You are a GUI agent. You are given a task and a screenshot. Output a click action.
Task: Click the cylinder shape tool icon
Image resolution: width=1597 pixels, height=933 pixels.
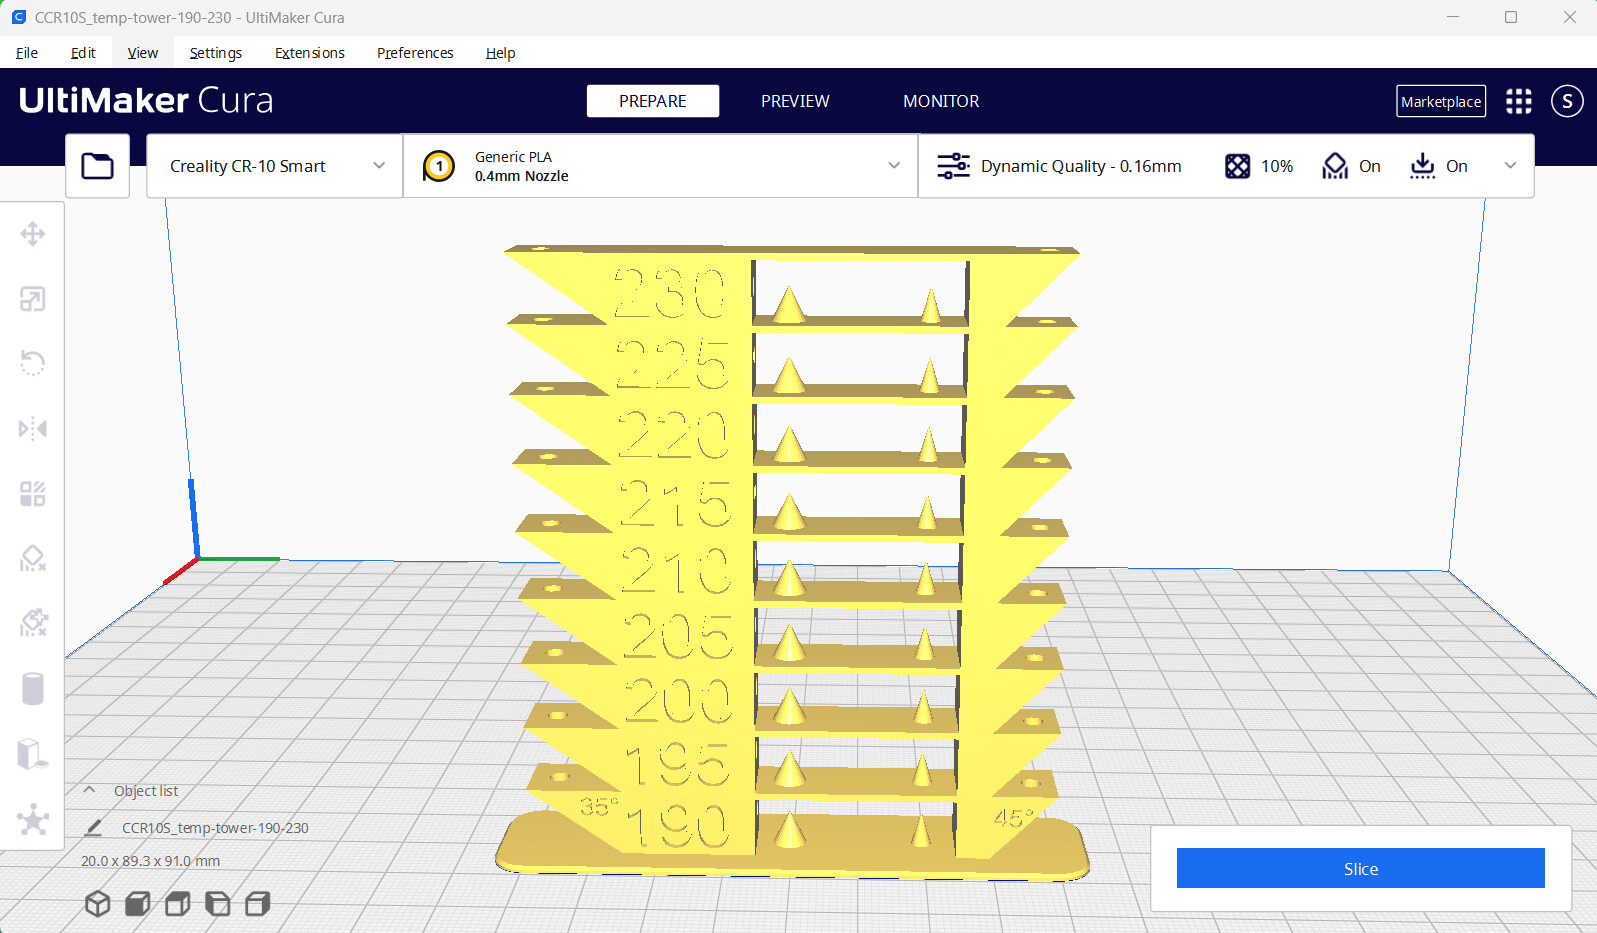pyautogui.click(x=32, y=688)
